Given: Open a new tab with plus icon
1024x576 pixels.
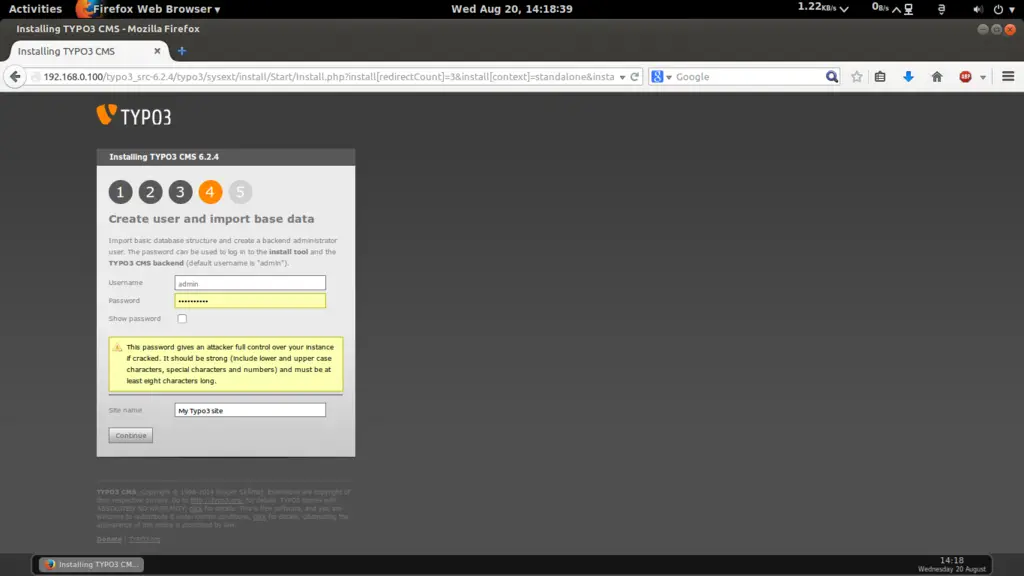Looking at the screenshot, I should click(x=182, y=51).
